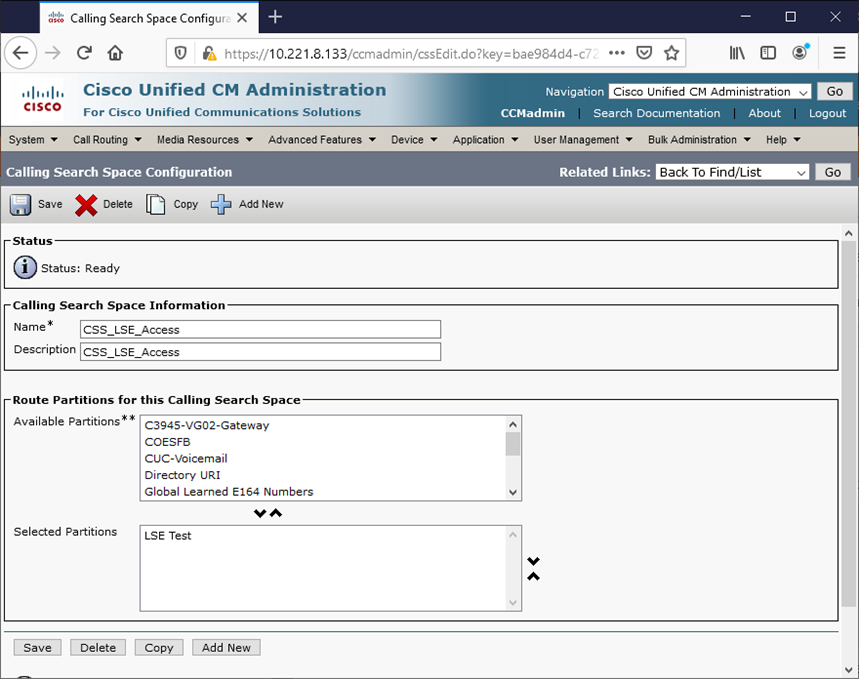Expand the Call Routing menu
The height and width of the screenshot is (679, 859).
tap(107, 140)
